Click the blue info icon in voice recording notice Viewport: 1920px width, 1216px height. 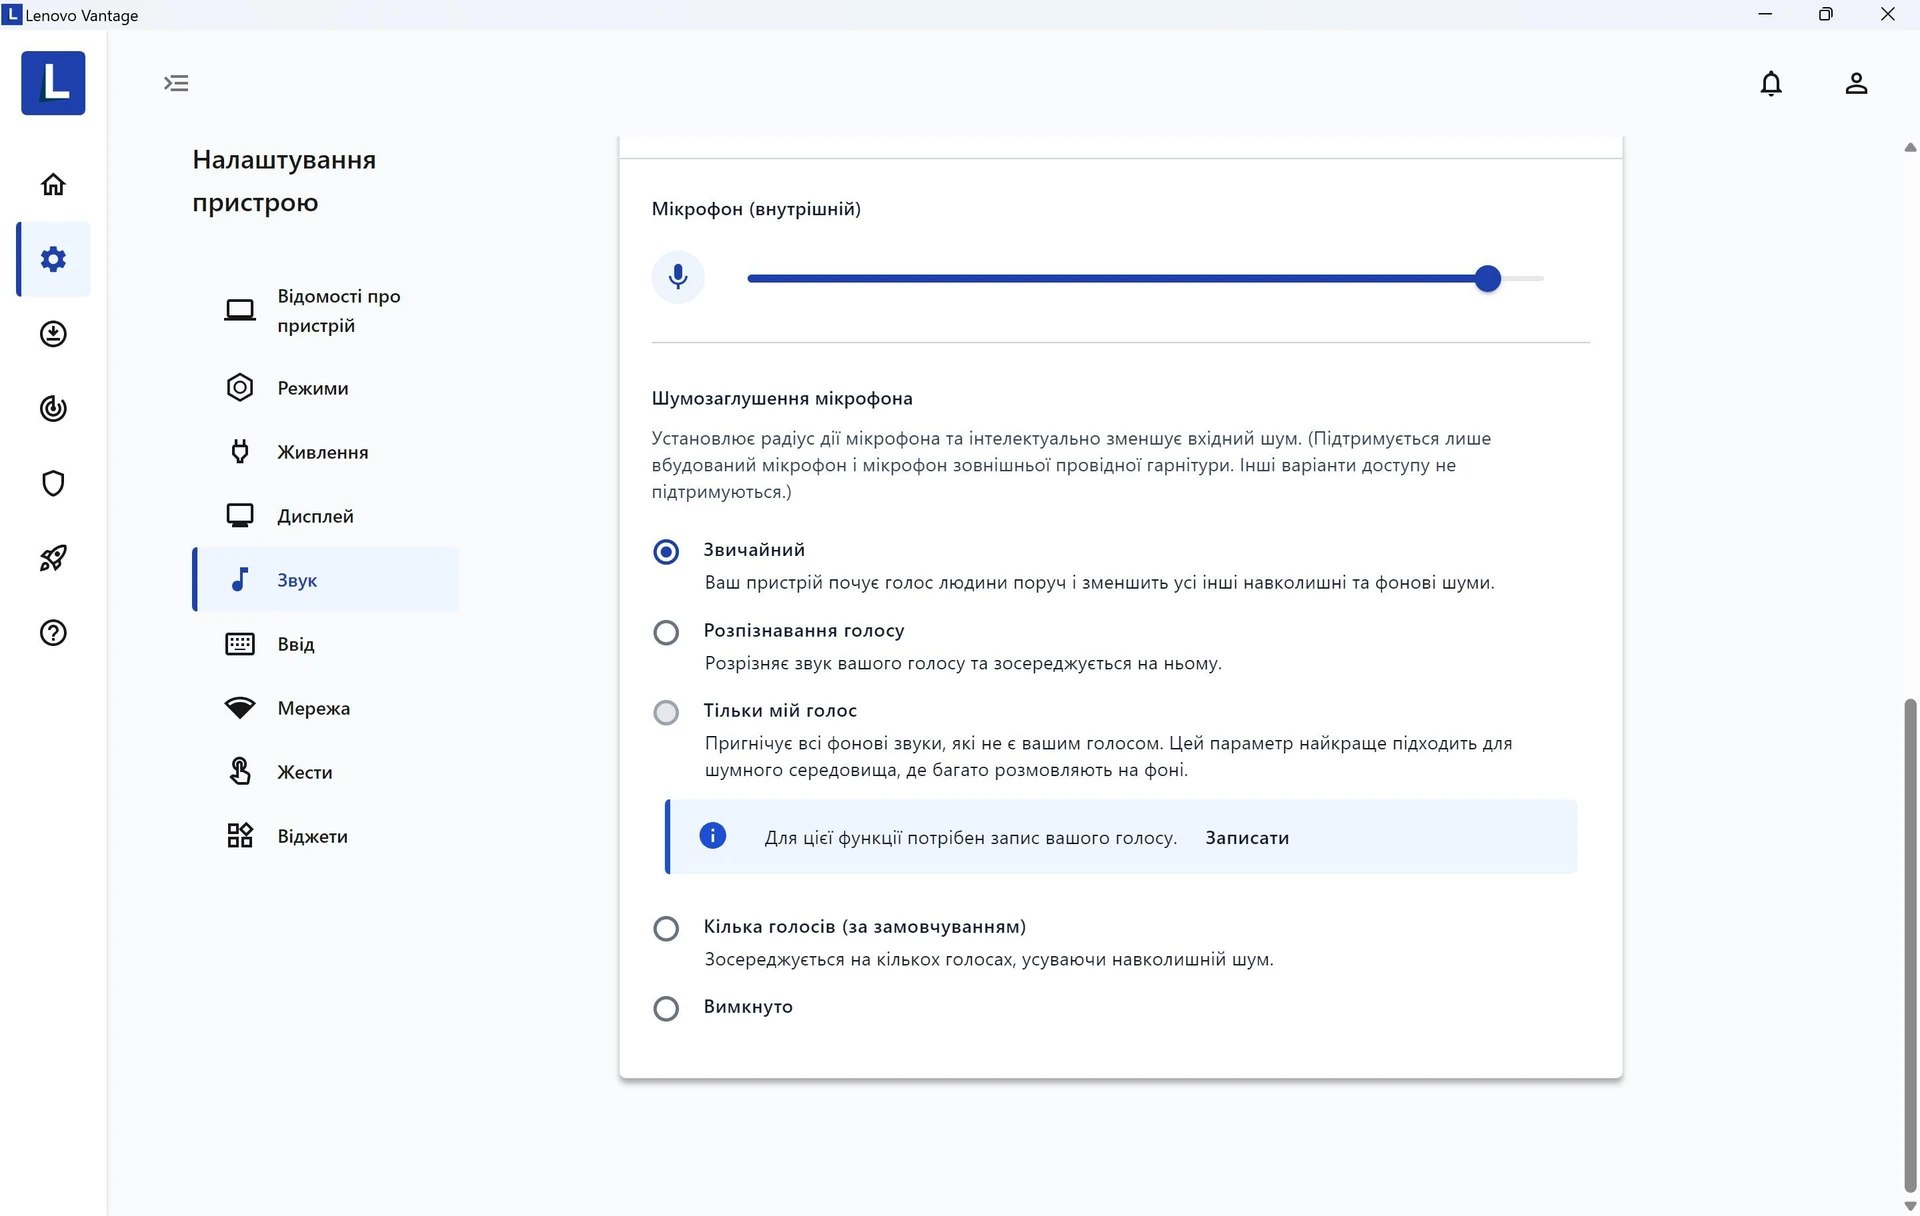[712, 836]
